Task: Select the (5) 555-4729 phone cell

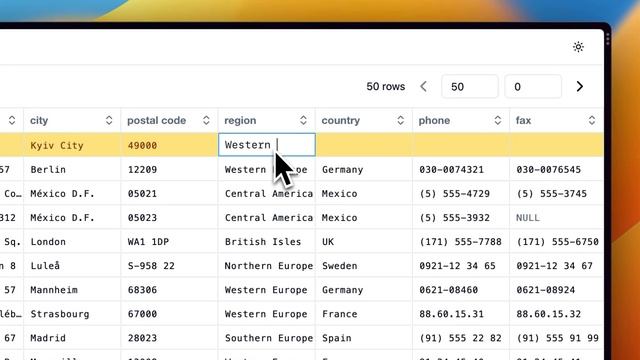Action: pos(461,193)
